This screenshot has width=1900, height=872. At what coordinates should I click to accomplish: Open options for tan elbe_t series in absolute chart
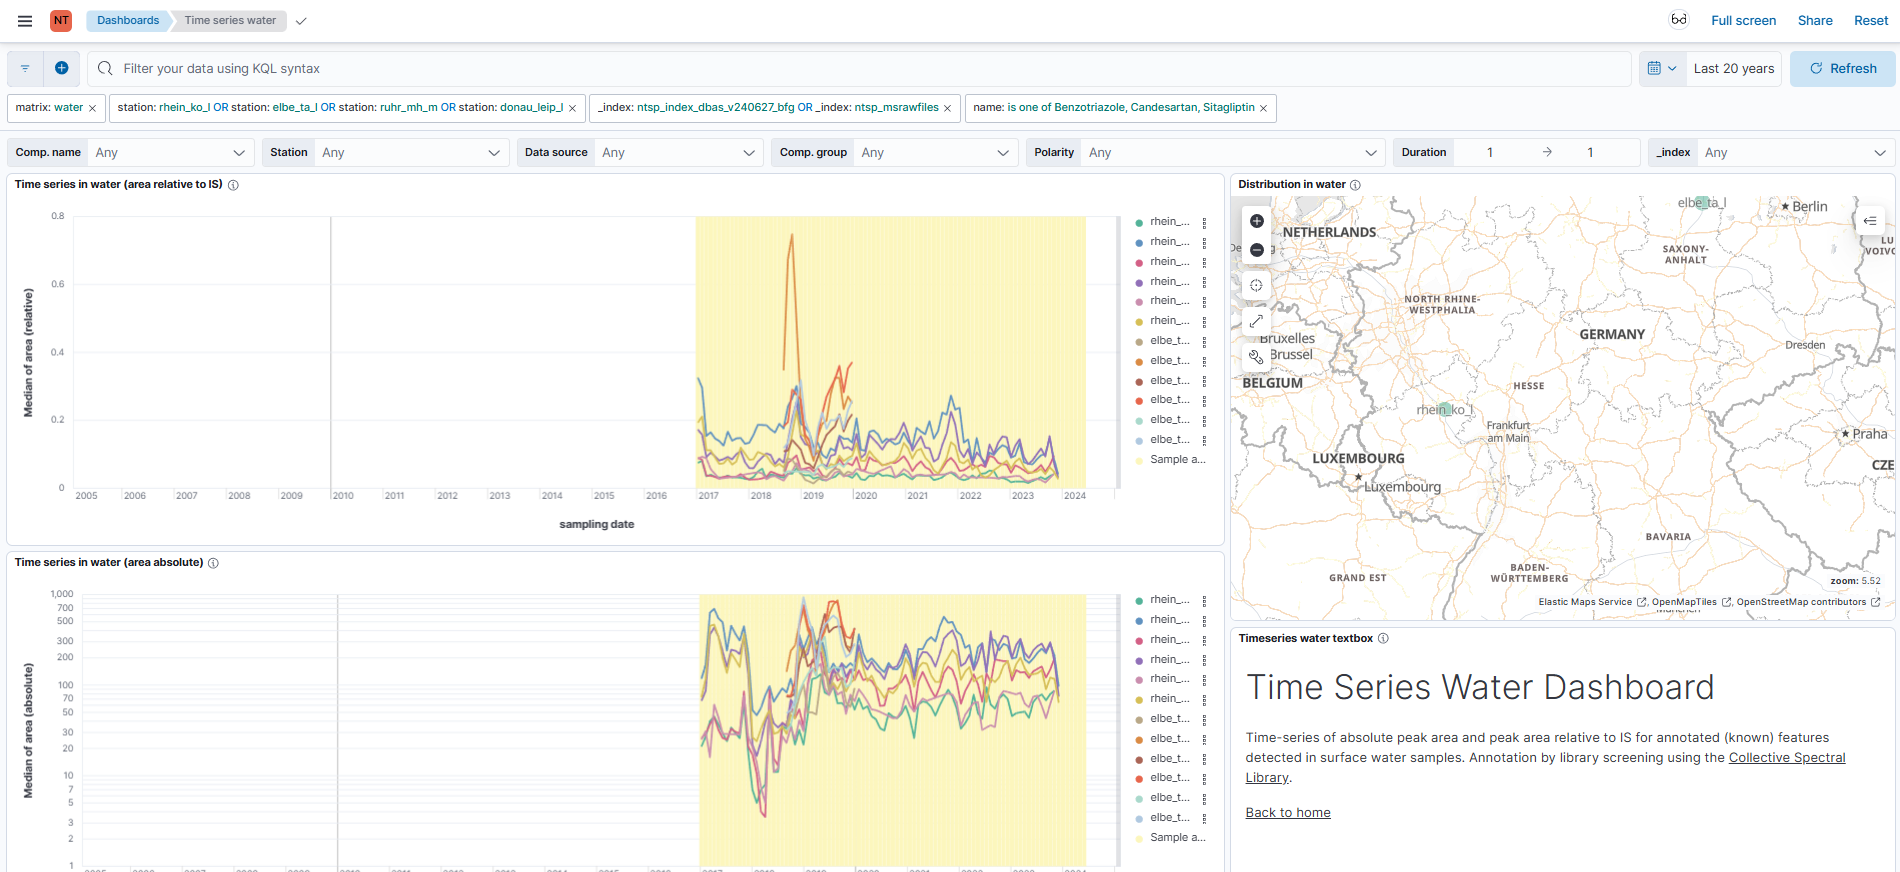[1204, 719]
